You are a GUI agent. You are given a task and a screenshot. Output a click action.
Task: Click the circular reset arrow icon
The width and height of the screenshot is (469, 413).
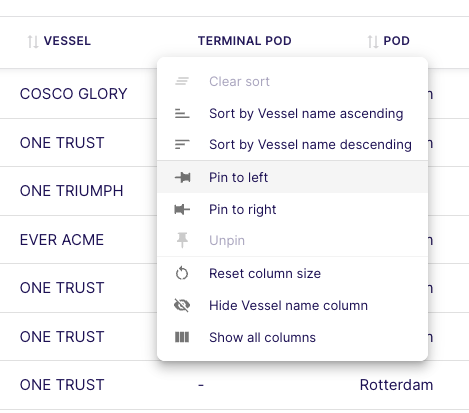coord(182,273)
